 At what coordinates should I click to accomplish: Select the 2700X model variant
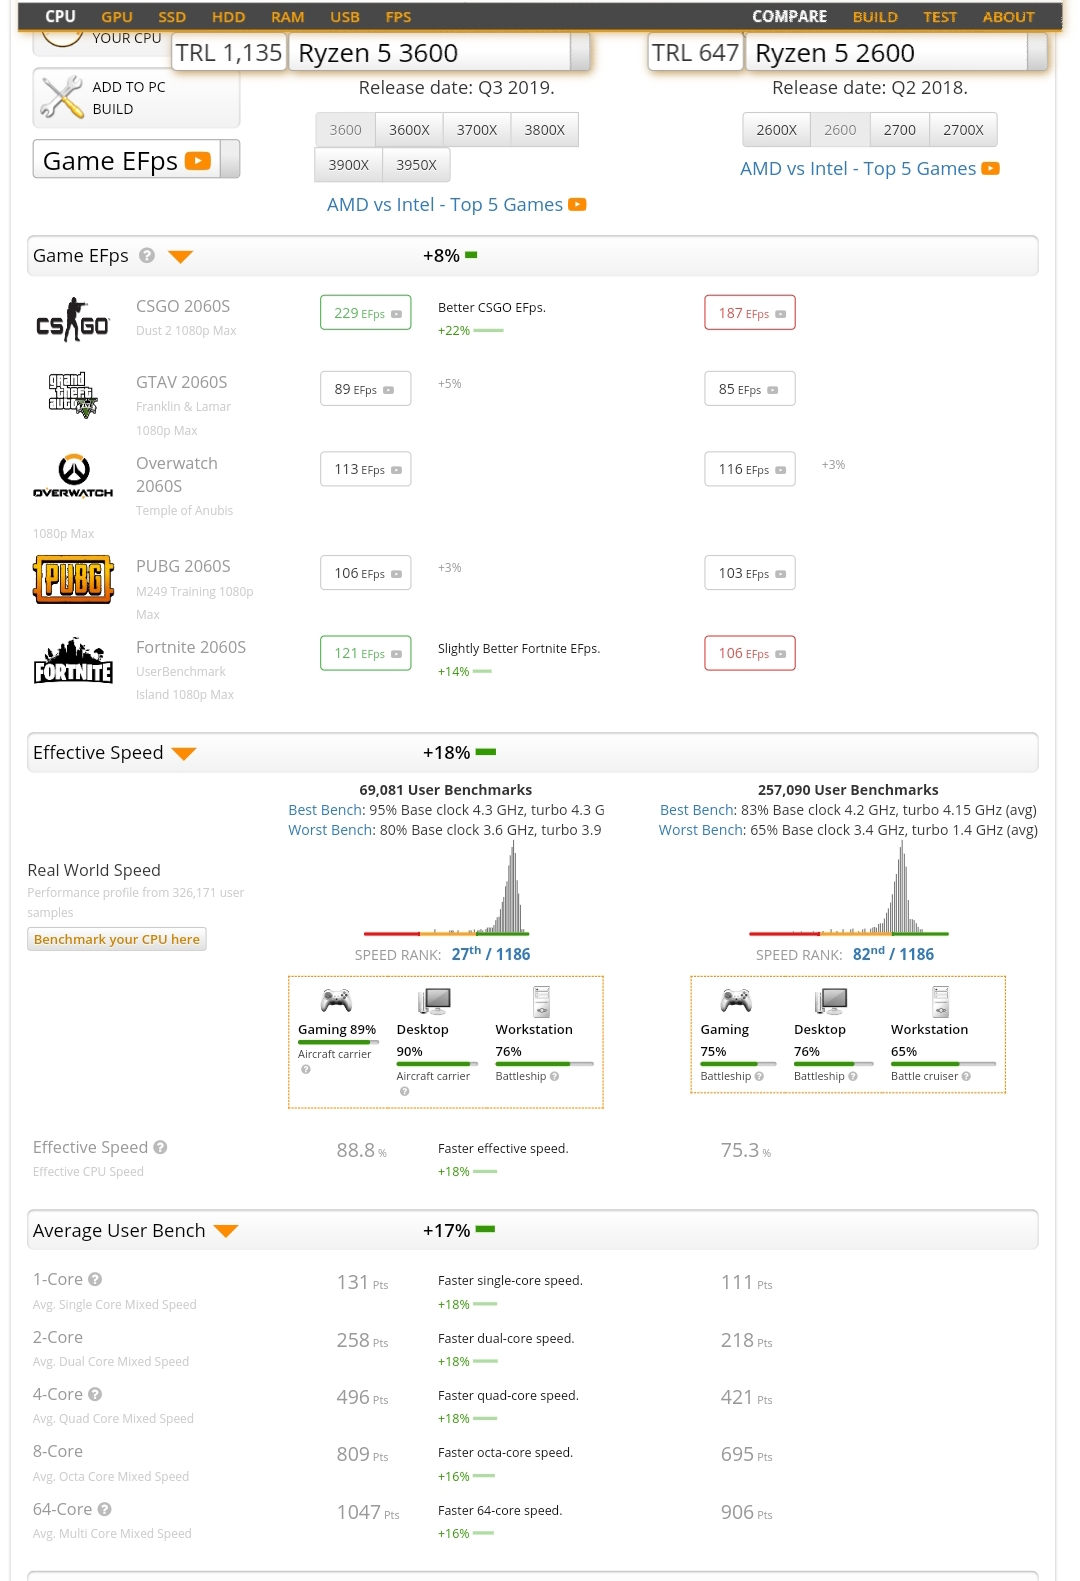[x=963, y=130]
